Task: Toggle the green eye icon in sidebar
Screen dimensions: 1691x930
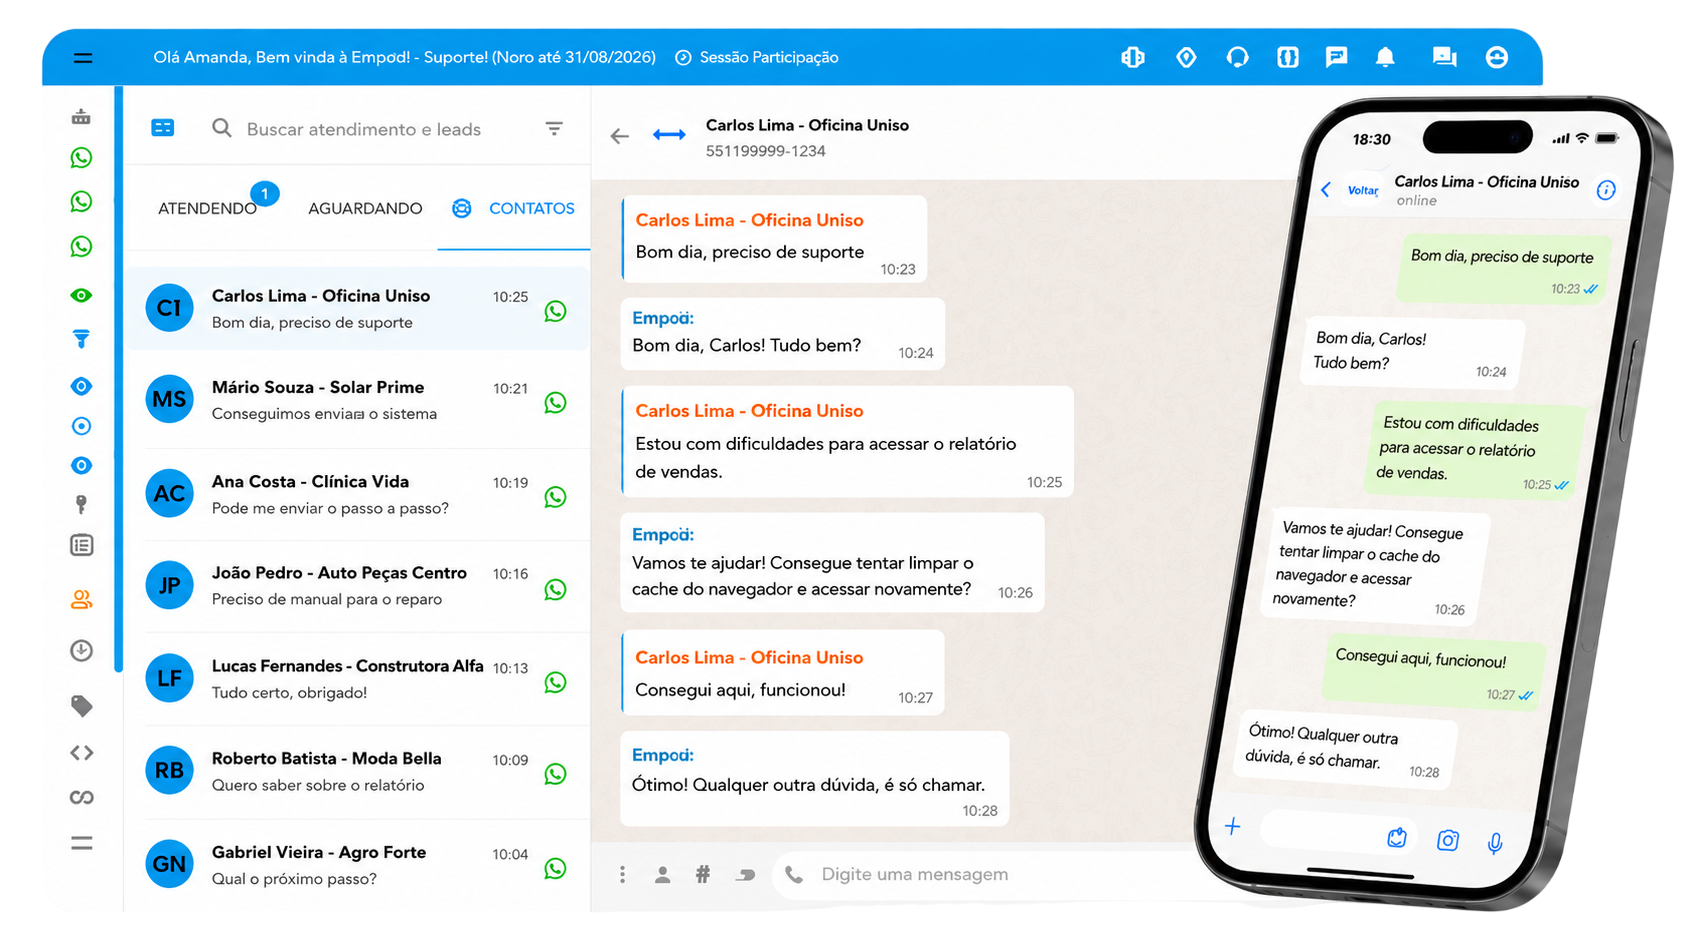Action: tap(81, 295)
